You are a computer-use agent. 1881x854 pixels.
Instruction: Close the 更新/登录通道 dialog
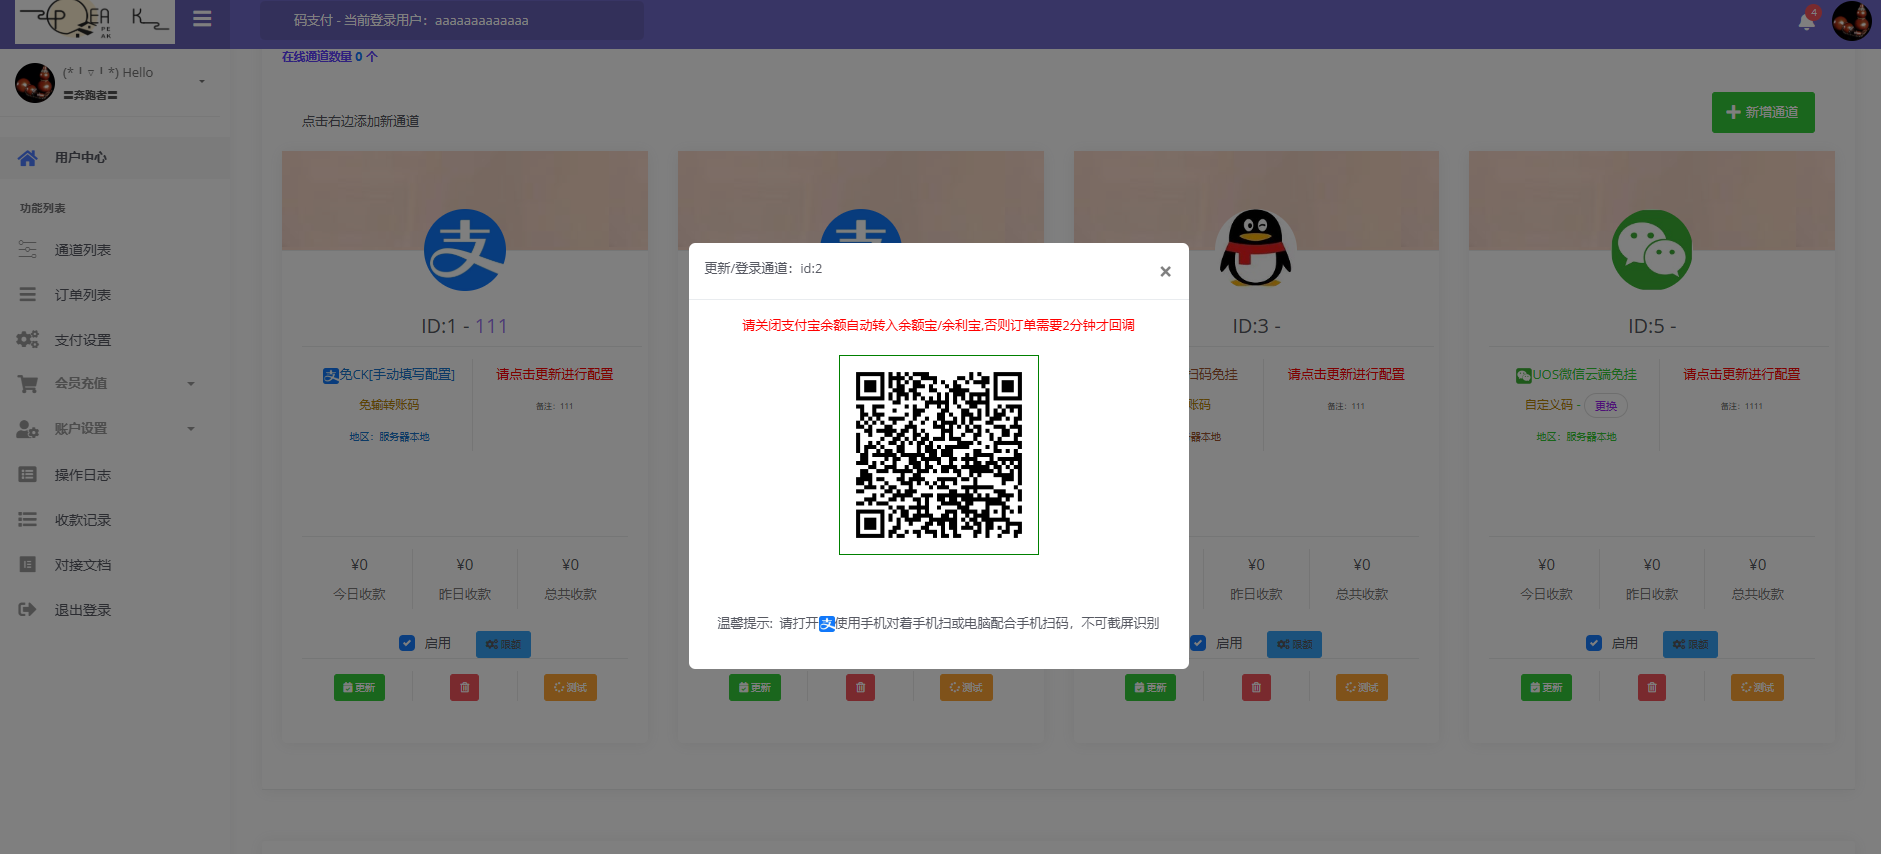tap(1165, 271)
